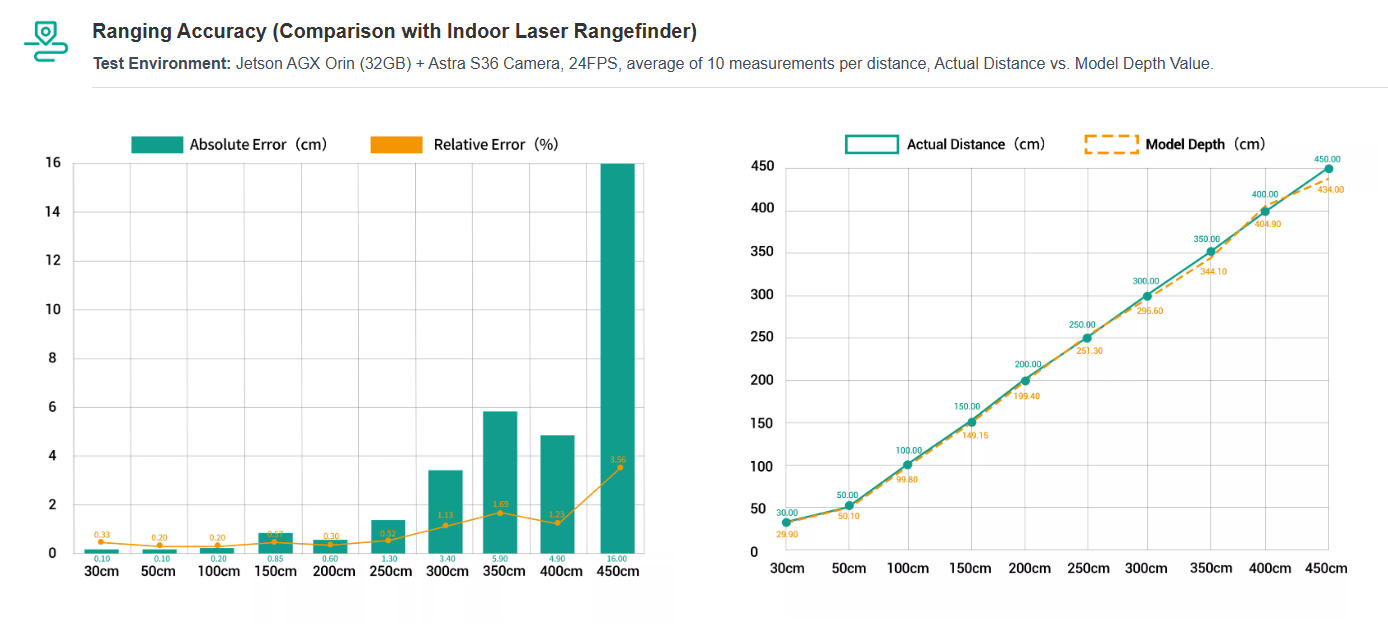Select the 99.80 model depth label
Image resolution: width=1388 pixels, height=637 pixels.
(909, 479)
